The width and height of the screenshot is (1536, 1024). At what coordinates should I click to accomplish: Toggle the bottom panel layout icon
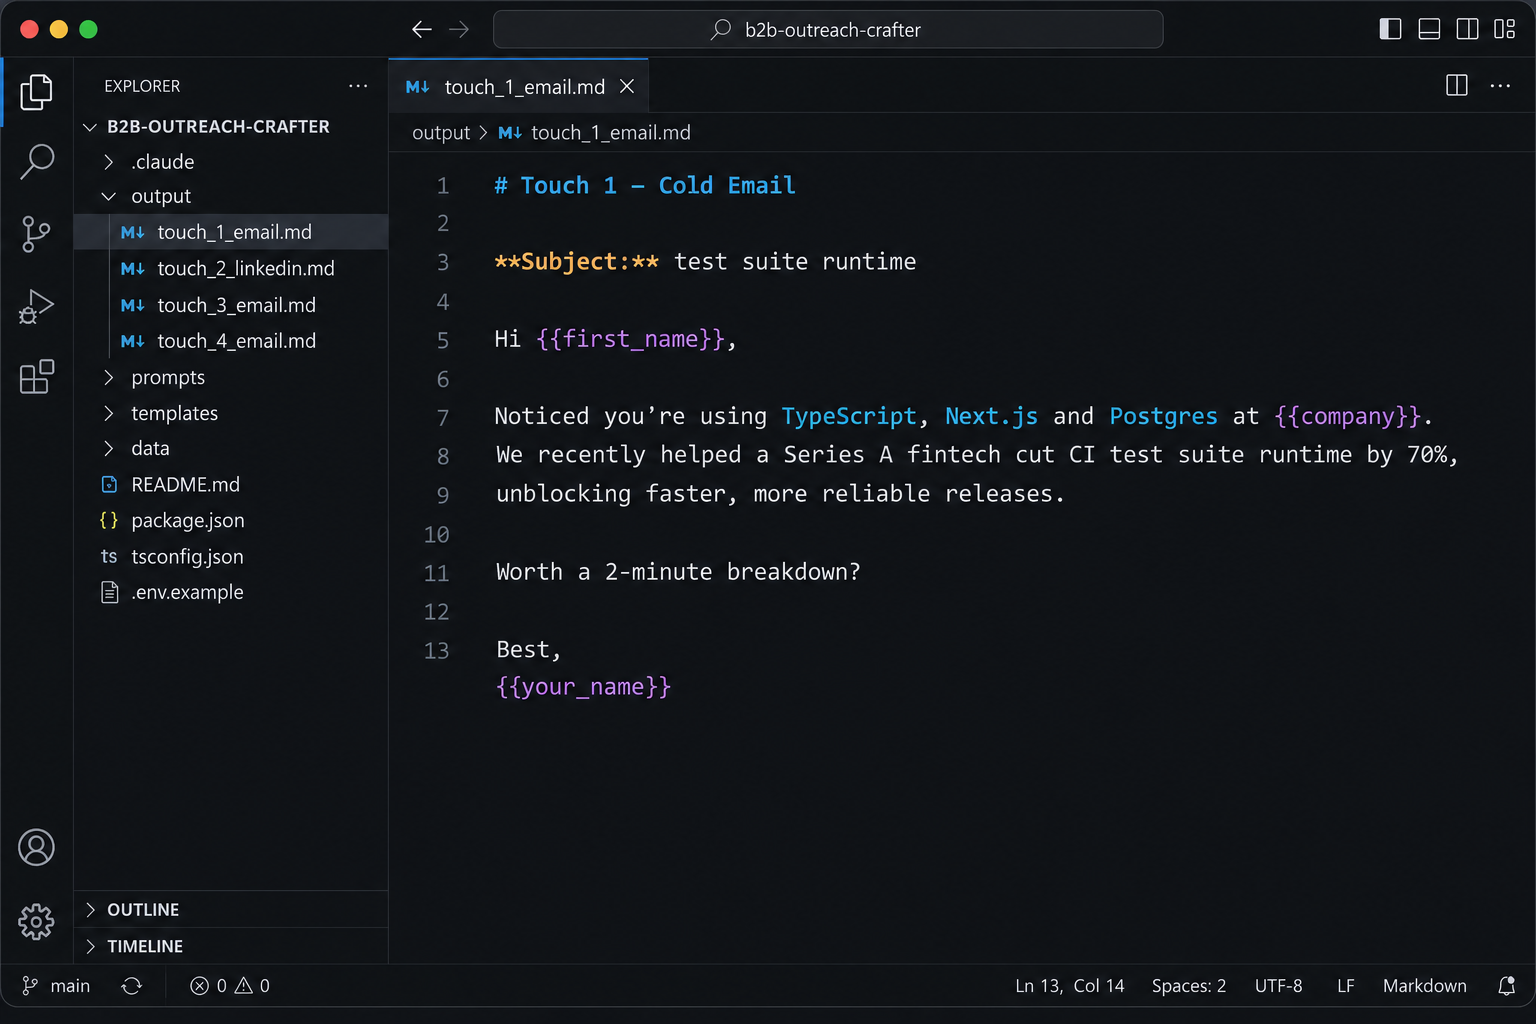1429,29
